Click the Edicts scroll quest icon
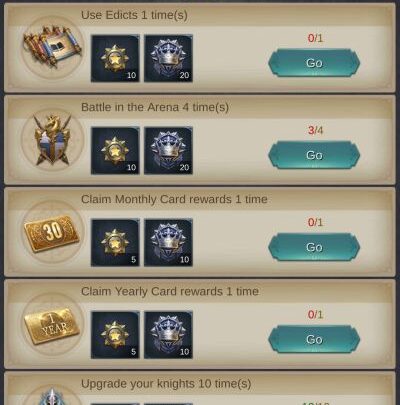This screenshot has height=405, width=400. (x=52, y=47)
